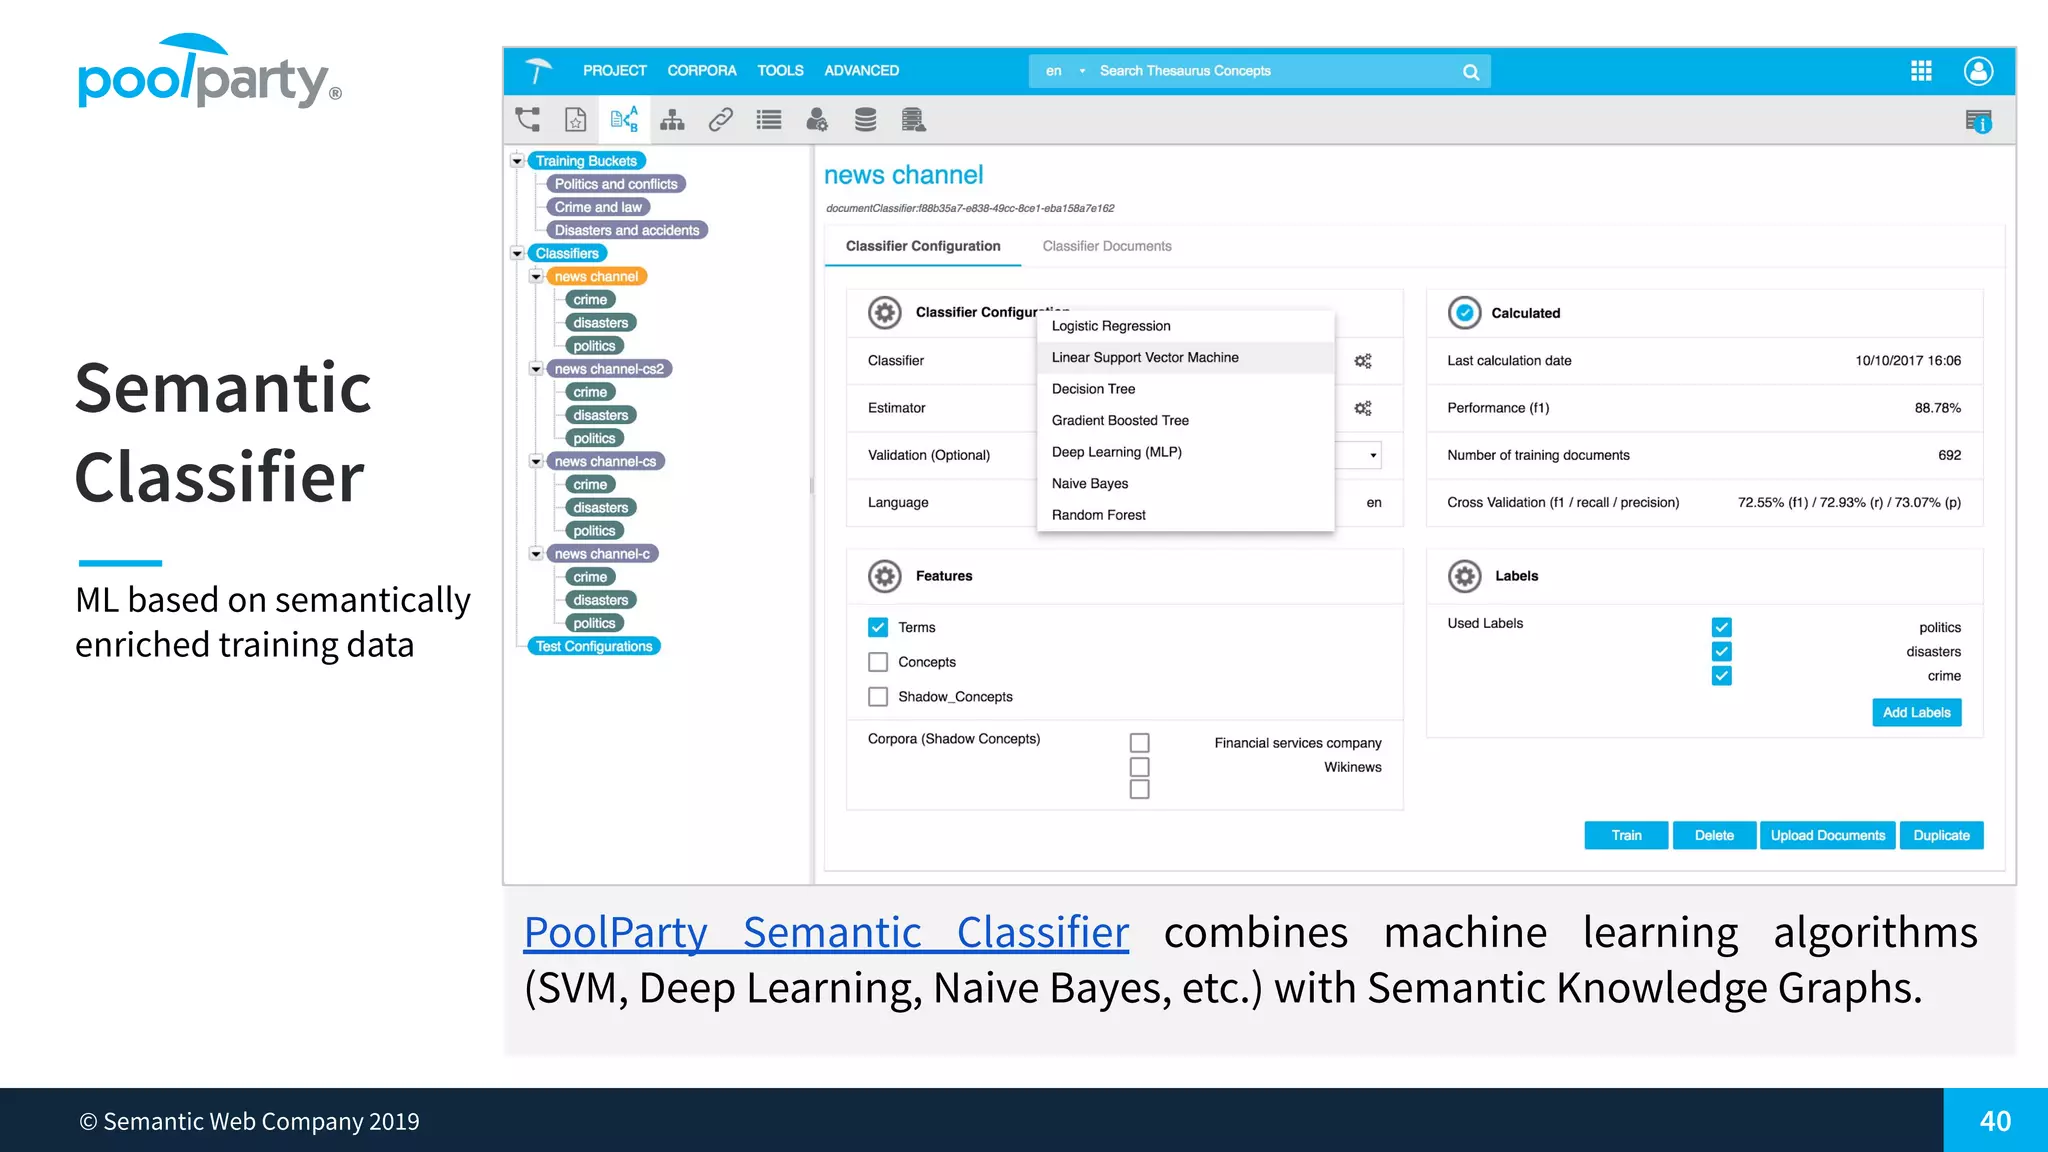Screen dimensions: 2048x1152
Task: Select the Test Configurations tree item
Action: click(x=594, y=647)
